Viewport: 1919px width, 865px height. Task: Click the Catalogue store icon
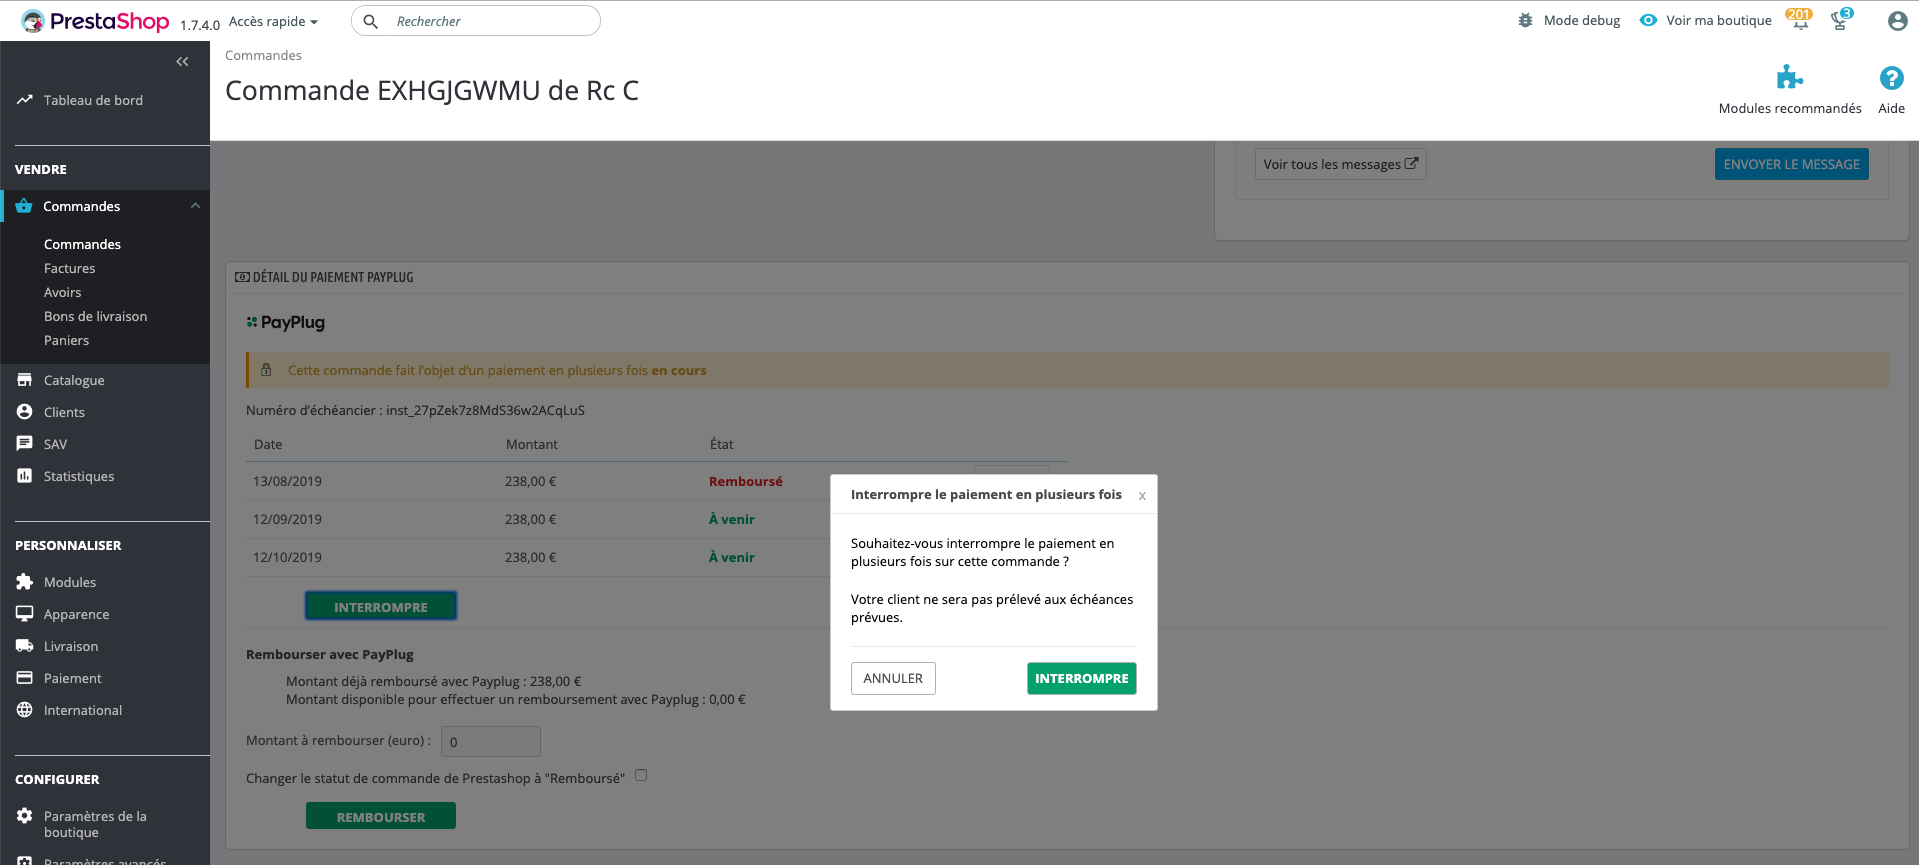(x=25, y=380)
